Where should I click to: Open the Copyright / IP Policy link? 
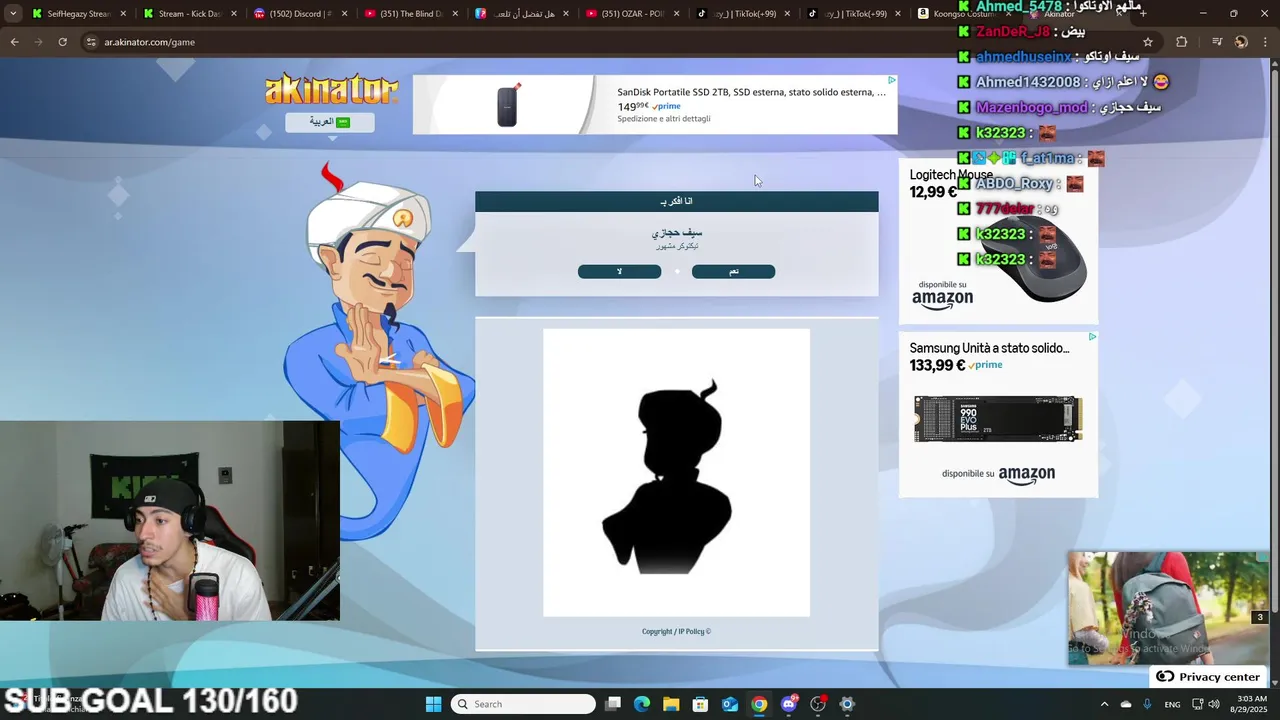(x=676, y=631)
